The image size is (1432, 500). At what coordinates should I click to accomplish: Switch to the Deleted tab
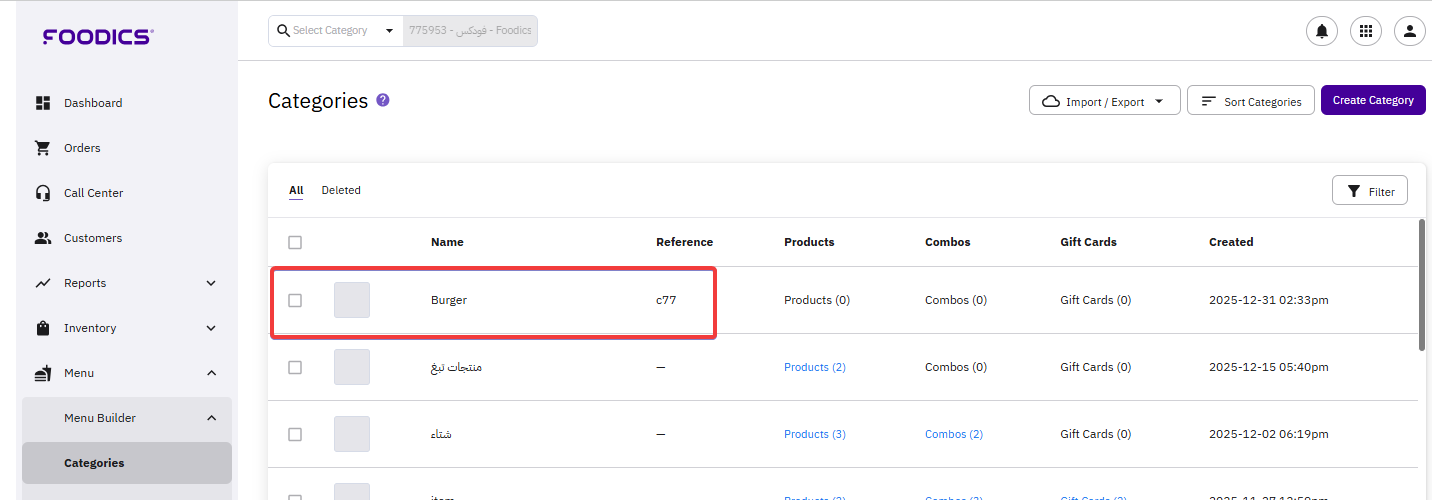(x=341, y=190)
